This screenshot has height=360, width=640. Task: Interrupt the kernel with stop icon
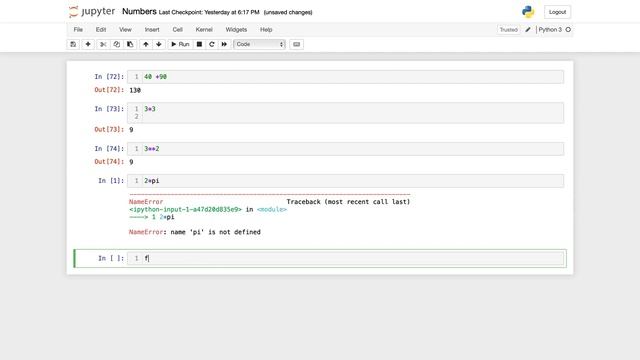[199, 44]
